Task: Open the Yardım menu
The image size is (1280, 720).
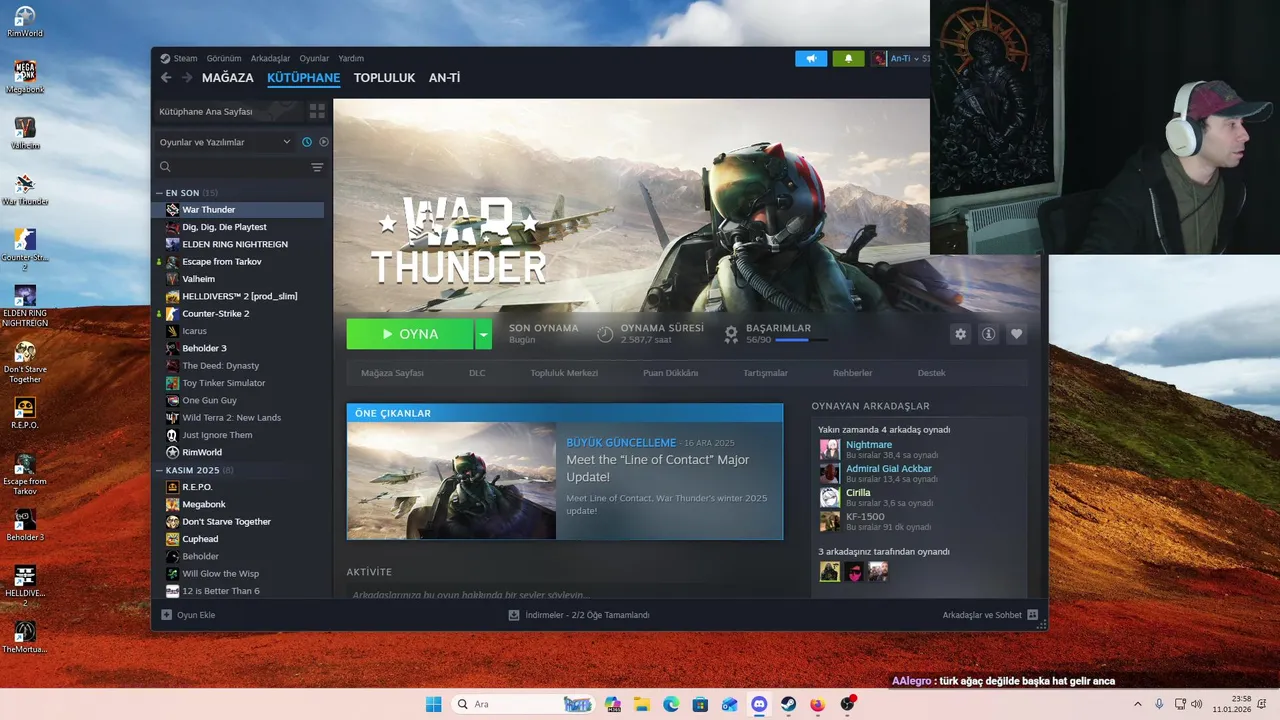Action: coord(351,58)
